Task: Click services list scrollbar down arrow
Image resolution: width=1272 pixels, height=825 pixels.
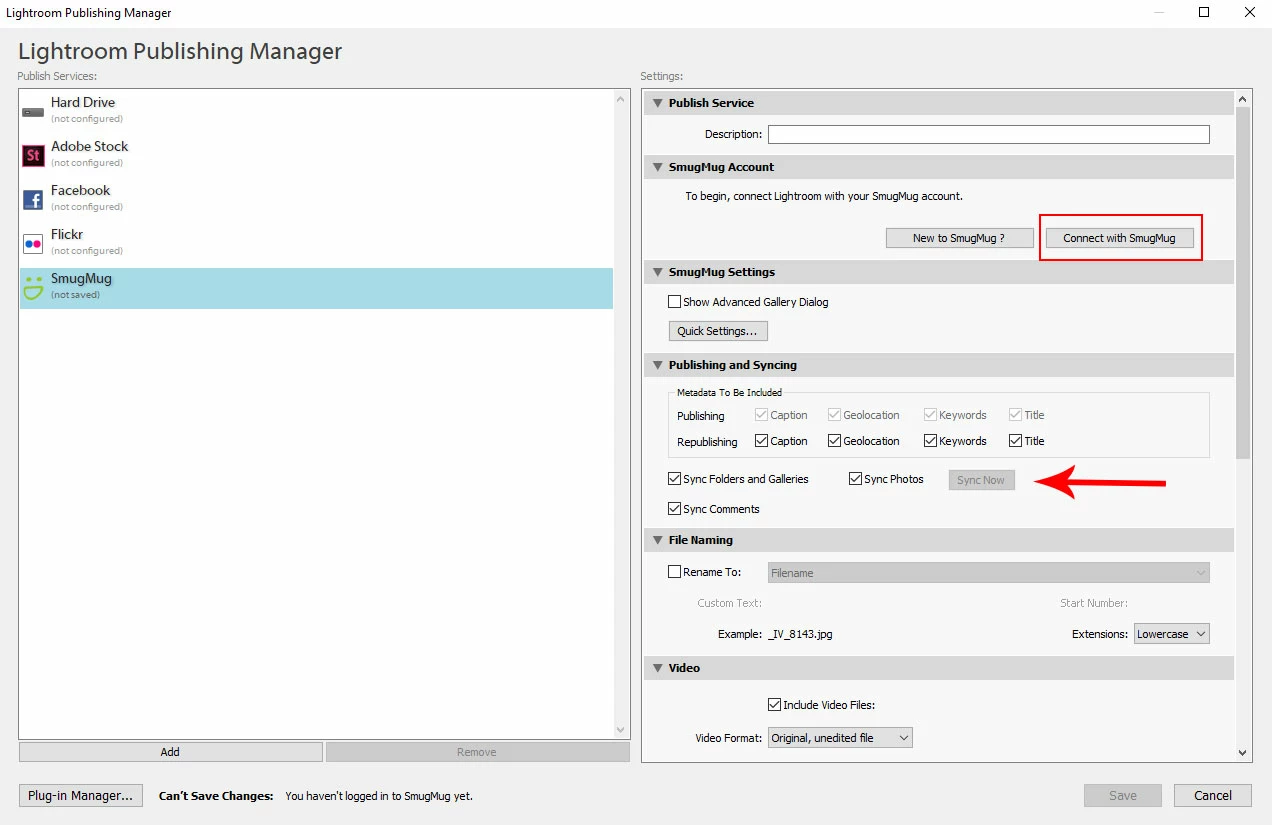Action: tap(621, 730)
